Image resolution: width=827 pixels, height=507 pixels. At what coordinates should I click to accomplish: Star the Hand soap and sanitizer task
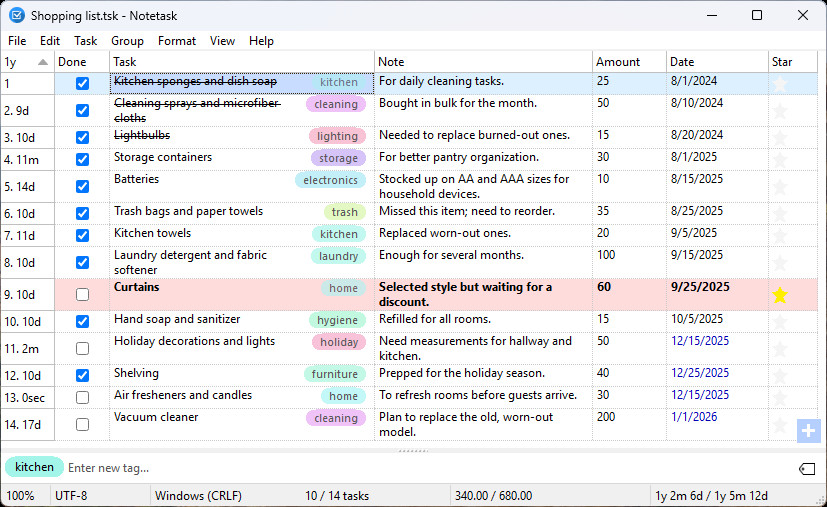[780, 322]
